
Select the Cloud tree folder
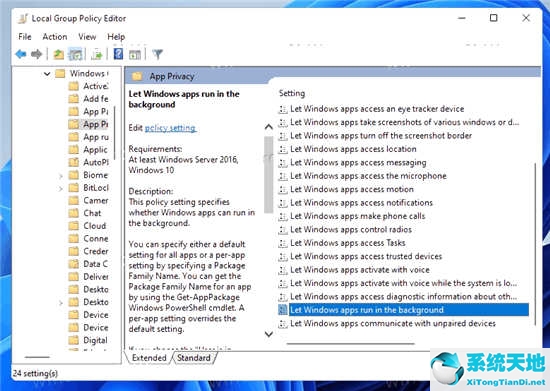[87, 226]
